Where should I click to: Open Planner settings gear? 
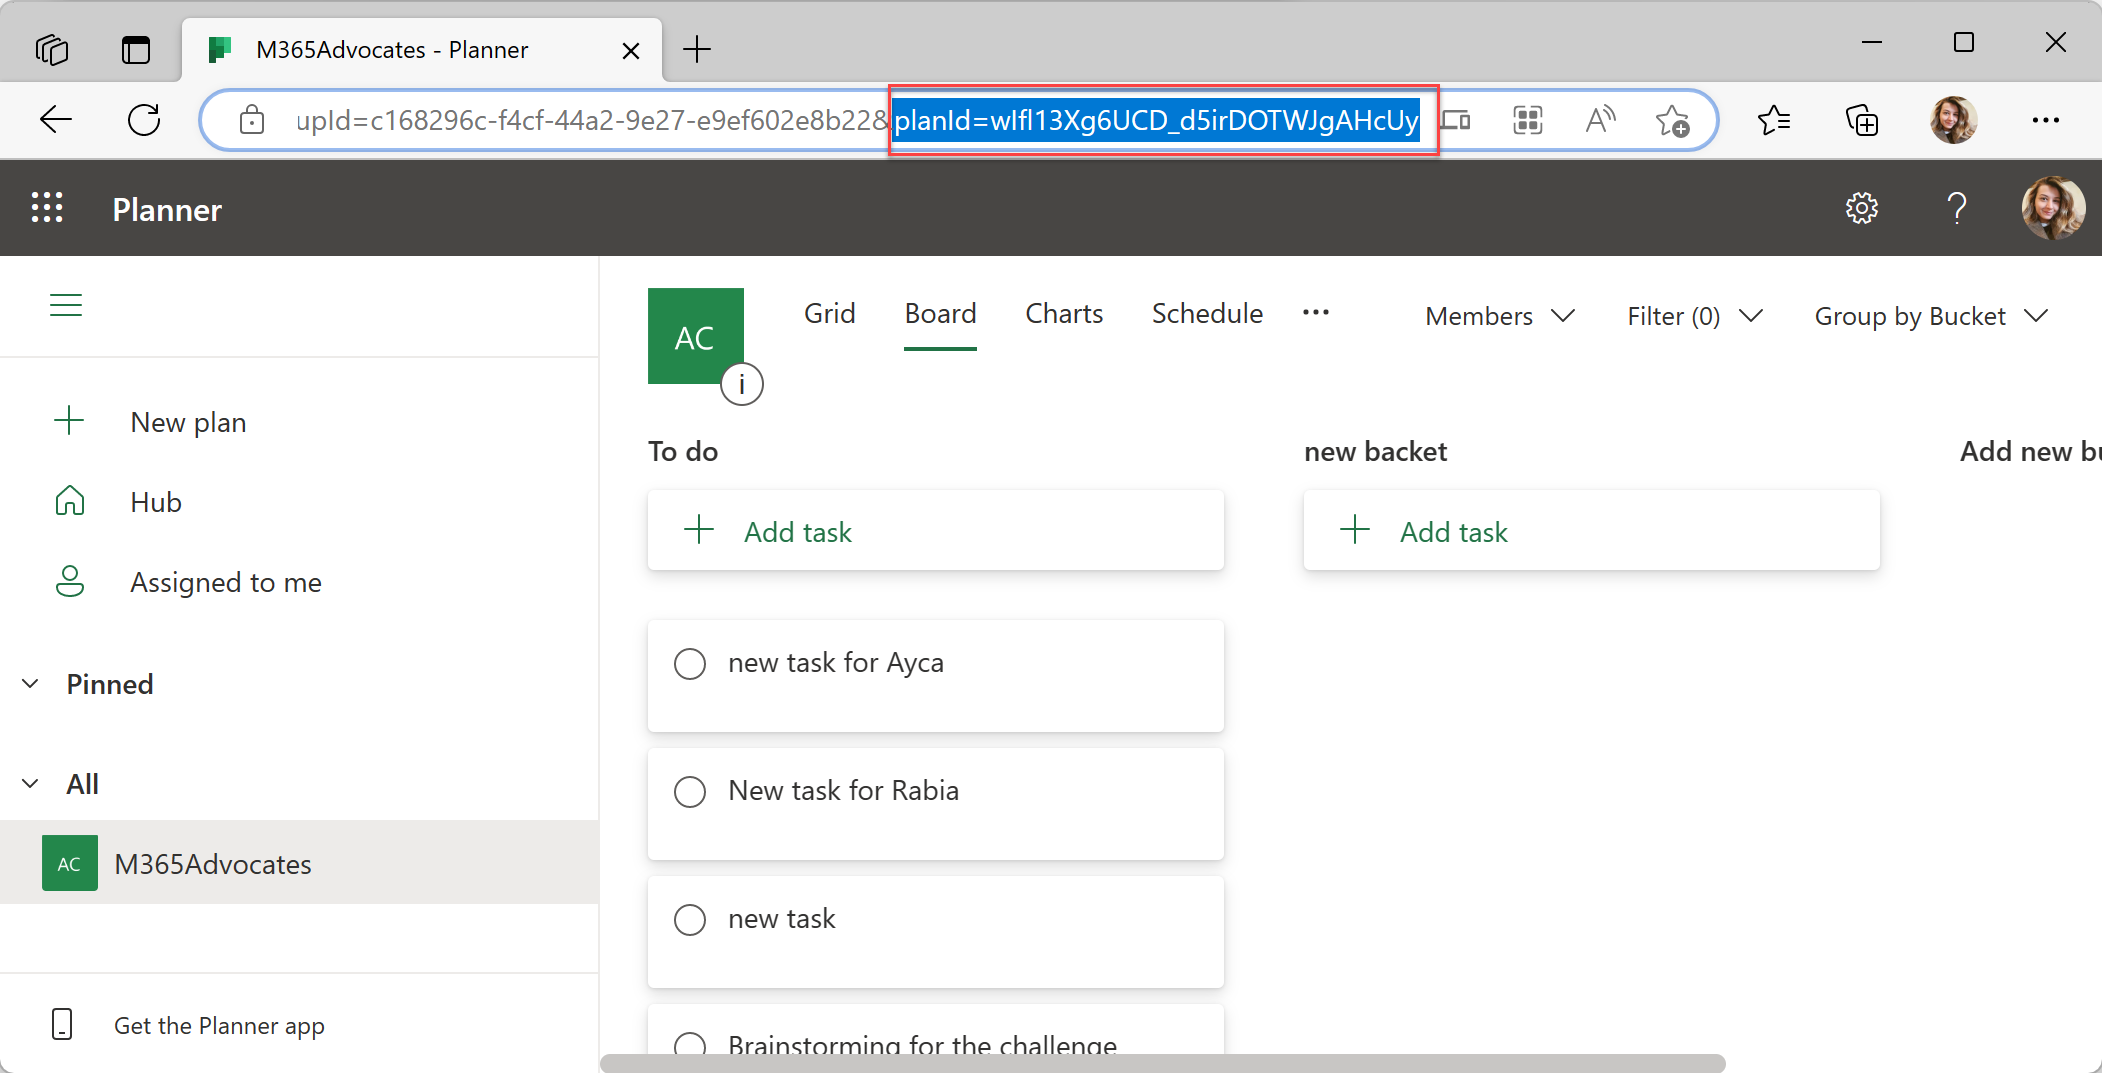click(x=1861, y=208)
